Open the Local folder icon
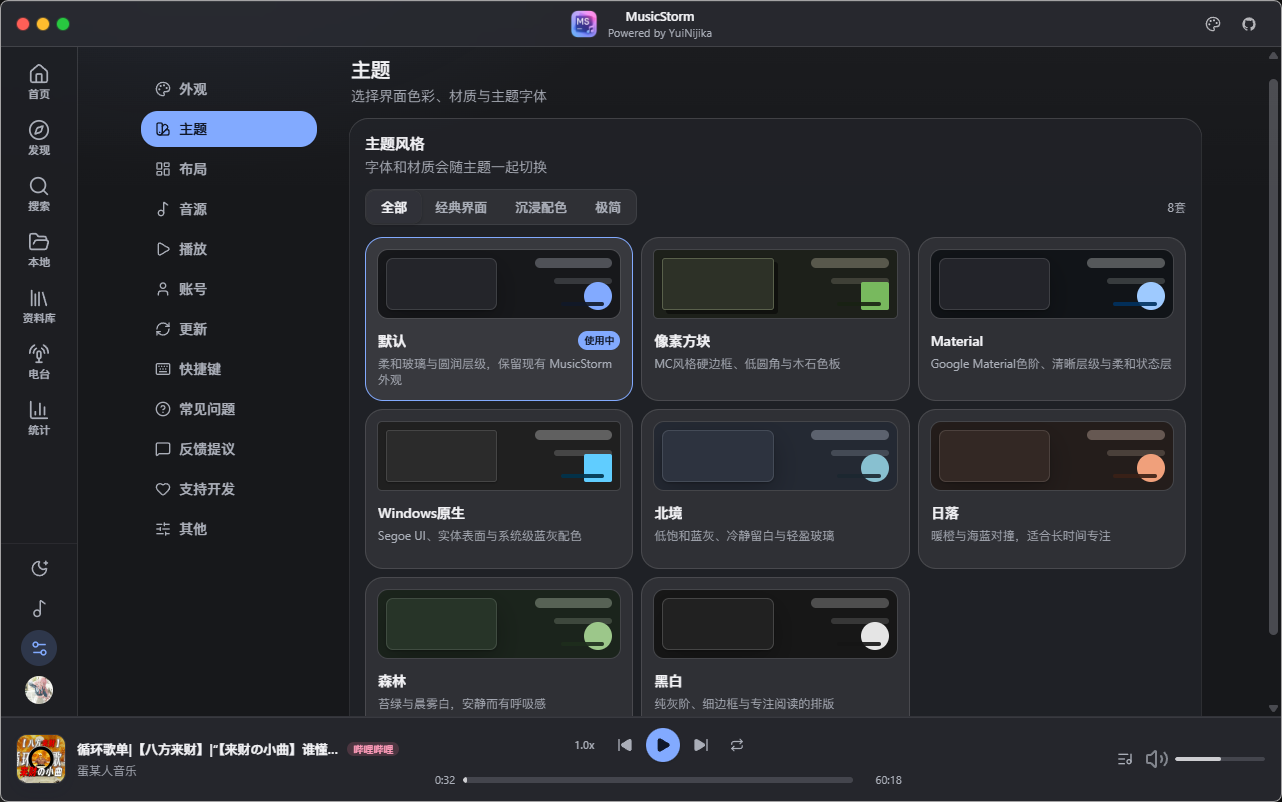The width and height of the screenshot is (1282, 802). (39, 242)
